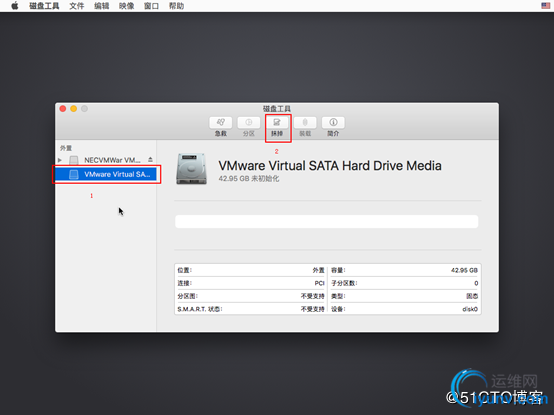Click the 外置 sidebar section header
Screen dimensions: 554x415
point(66,148)
